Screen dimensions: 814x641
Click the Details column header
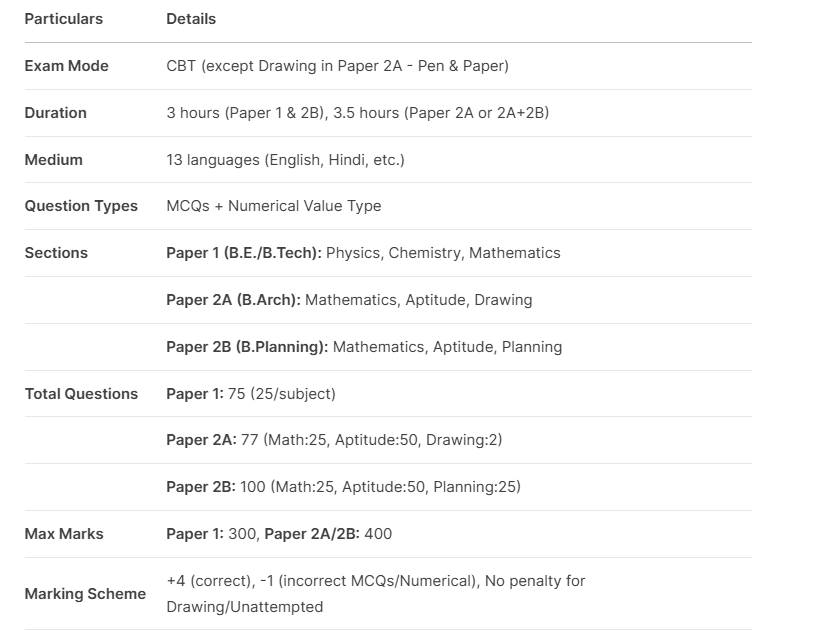(191, 19)
